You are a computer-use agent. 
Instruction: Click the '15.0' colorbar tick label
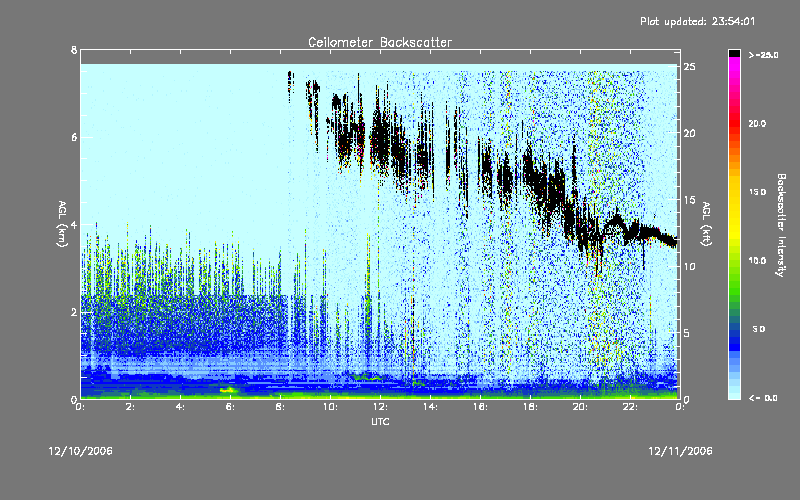[x=757, y=192]
